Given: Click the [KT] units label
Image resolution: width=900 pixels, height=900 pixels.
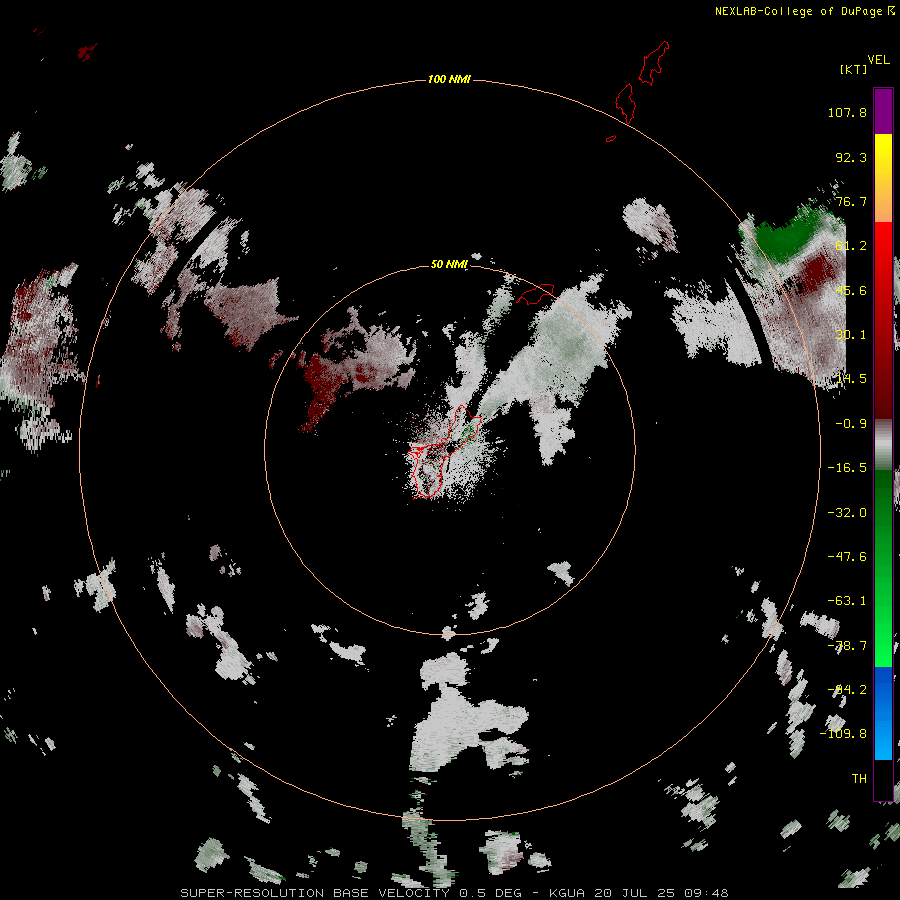Looking at the screenshot, I should coord(854,69).
